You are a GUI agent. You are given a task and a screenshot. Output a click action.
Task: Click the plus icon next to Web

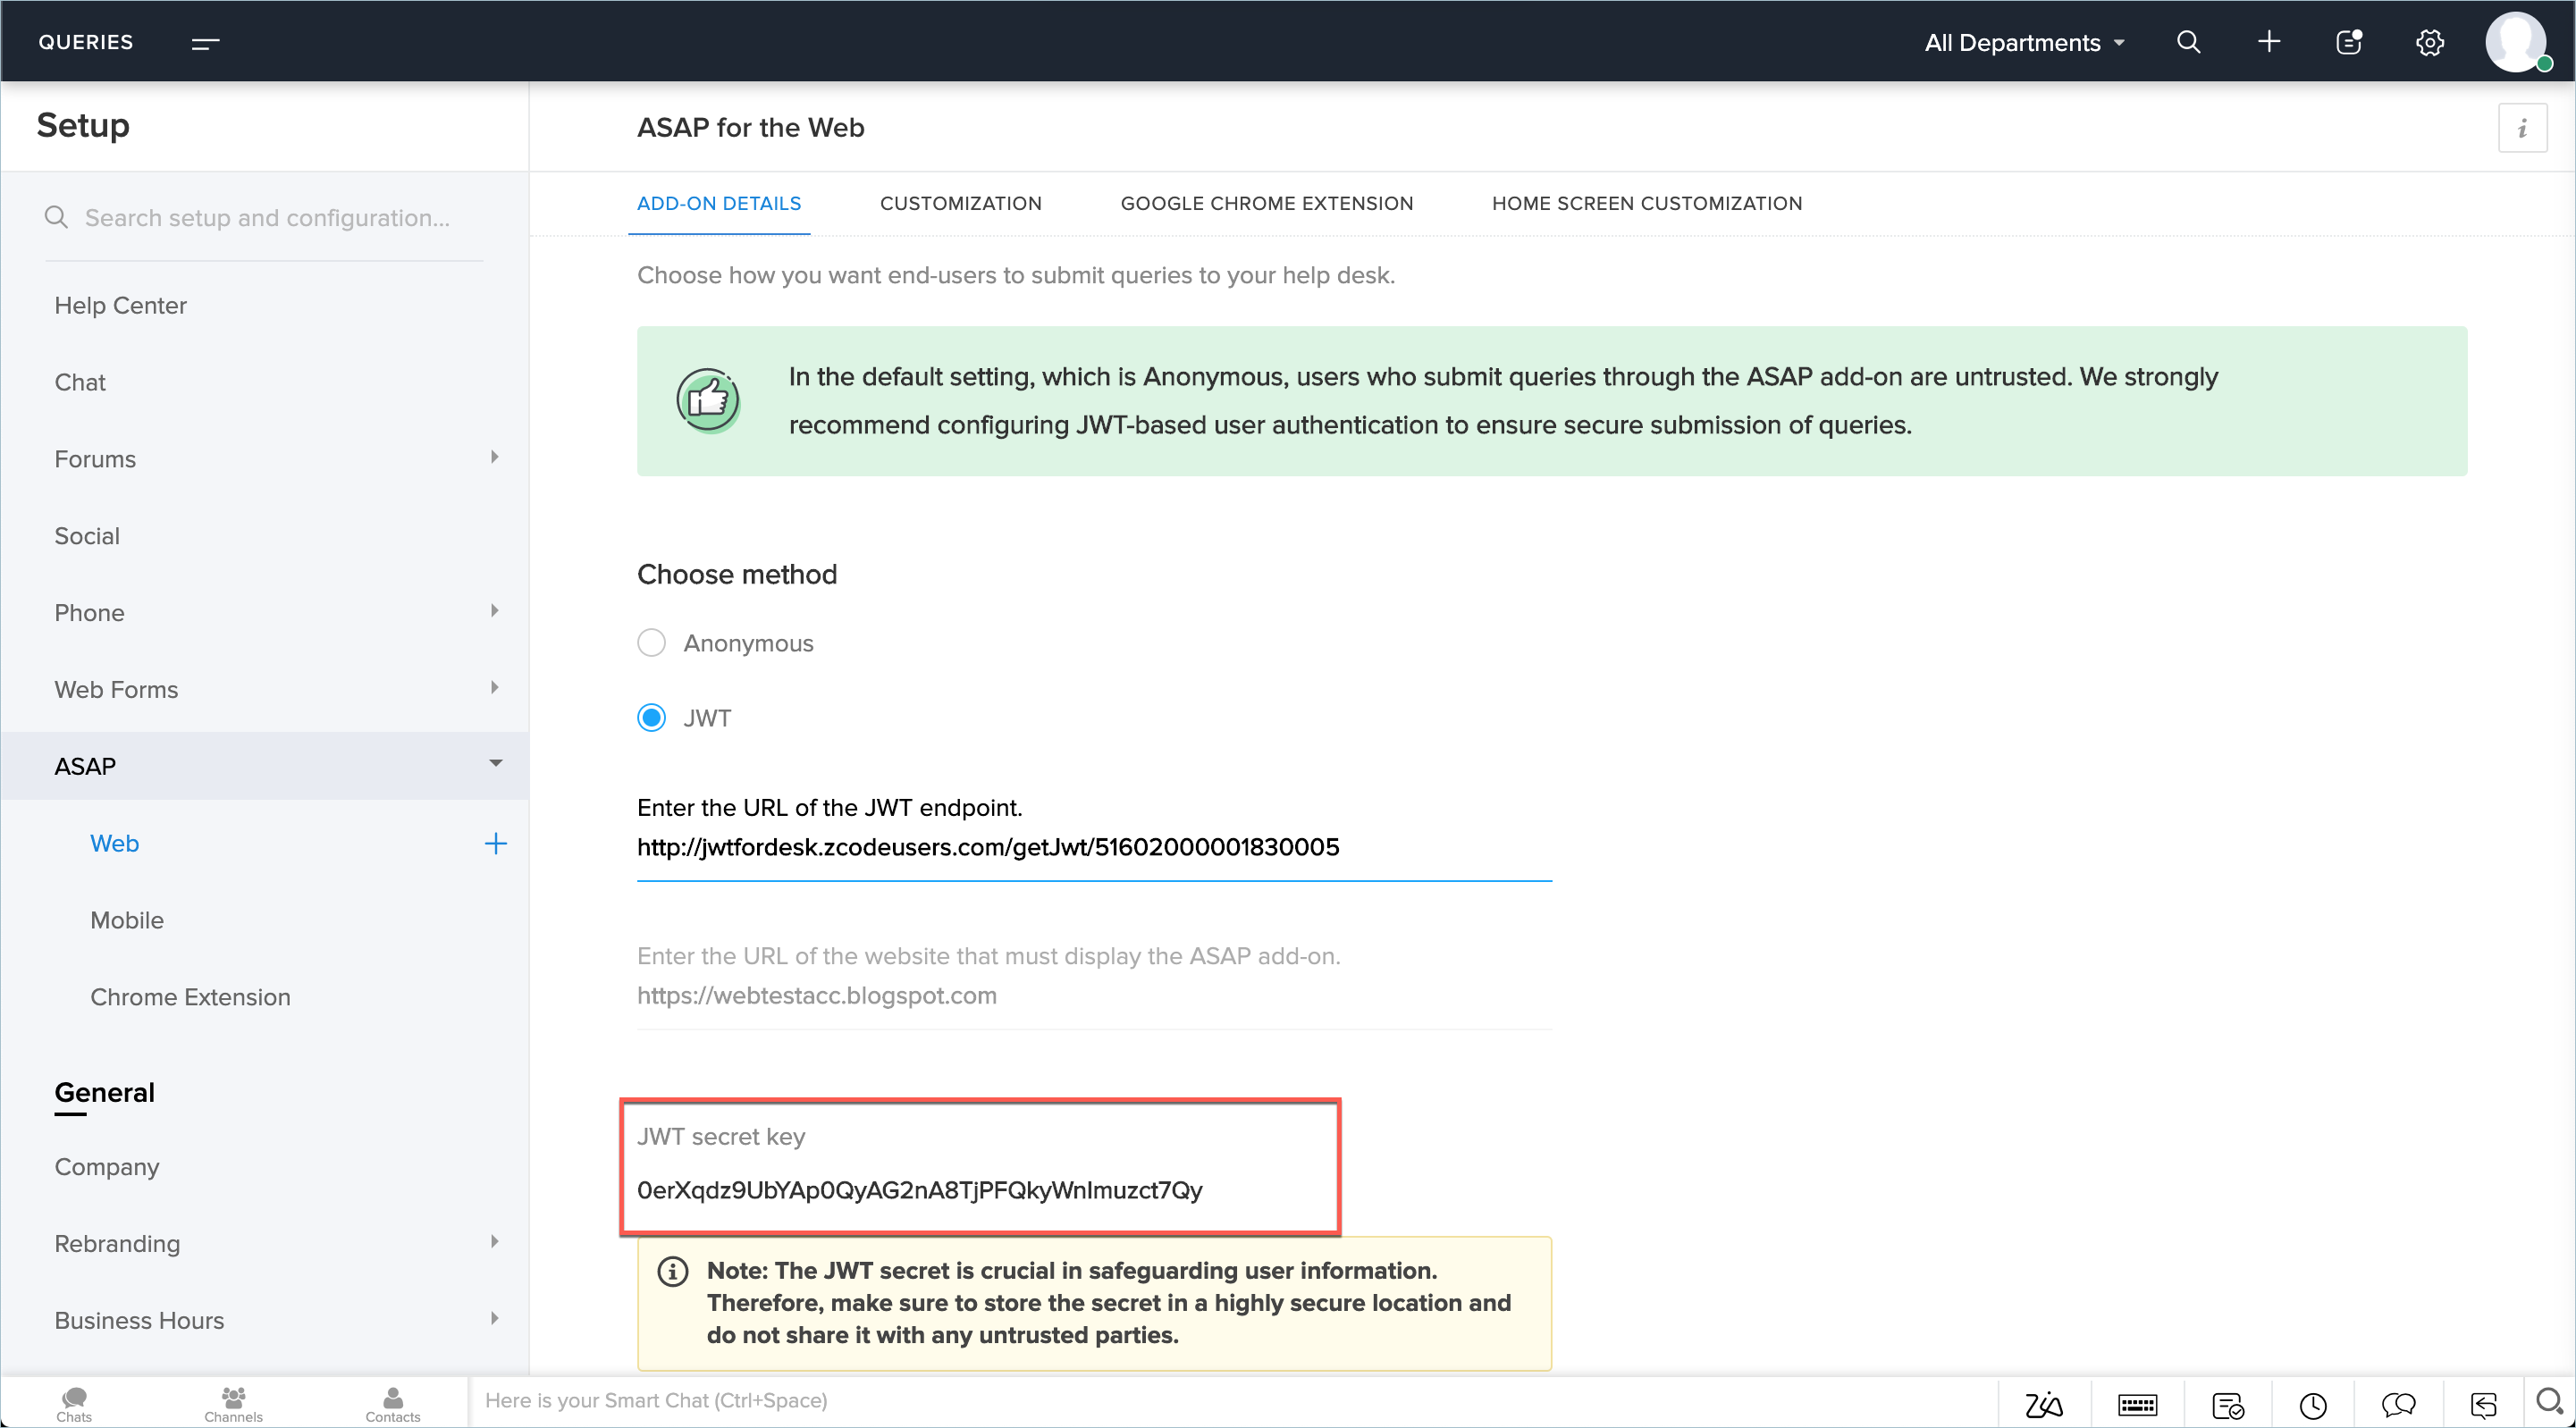[x=495, y=843]
